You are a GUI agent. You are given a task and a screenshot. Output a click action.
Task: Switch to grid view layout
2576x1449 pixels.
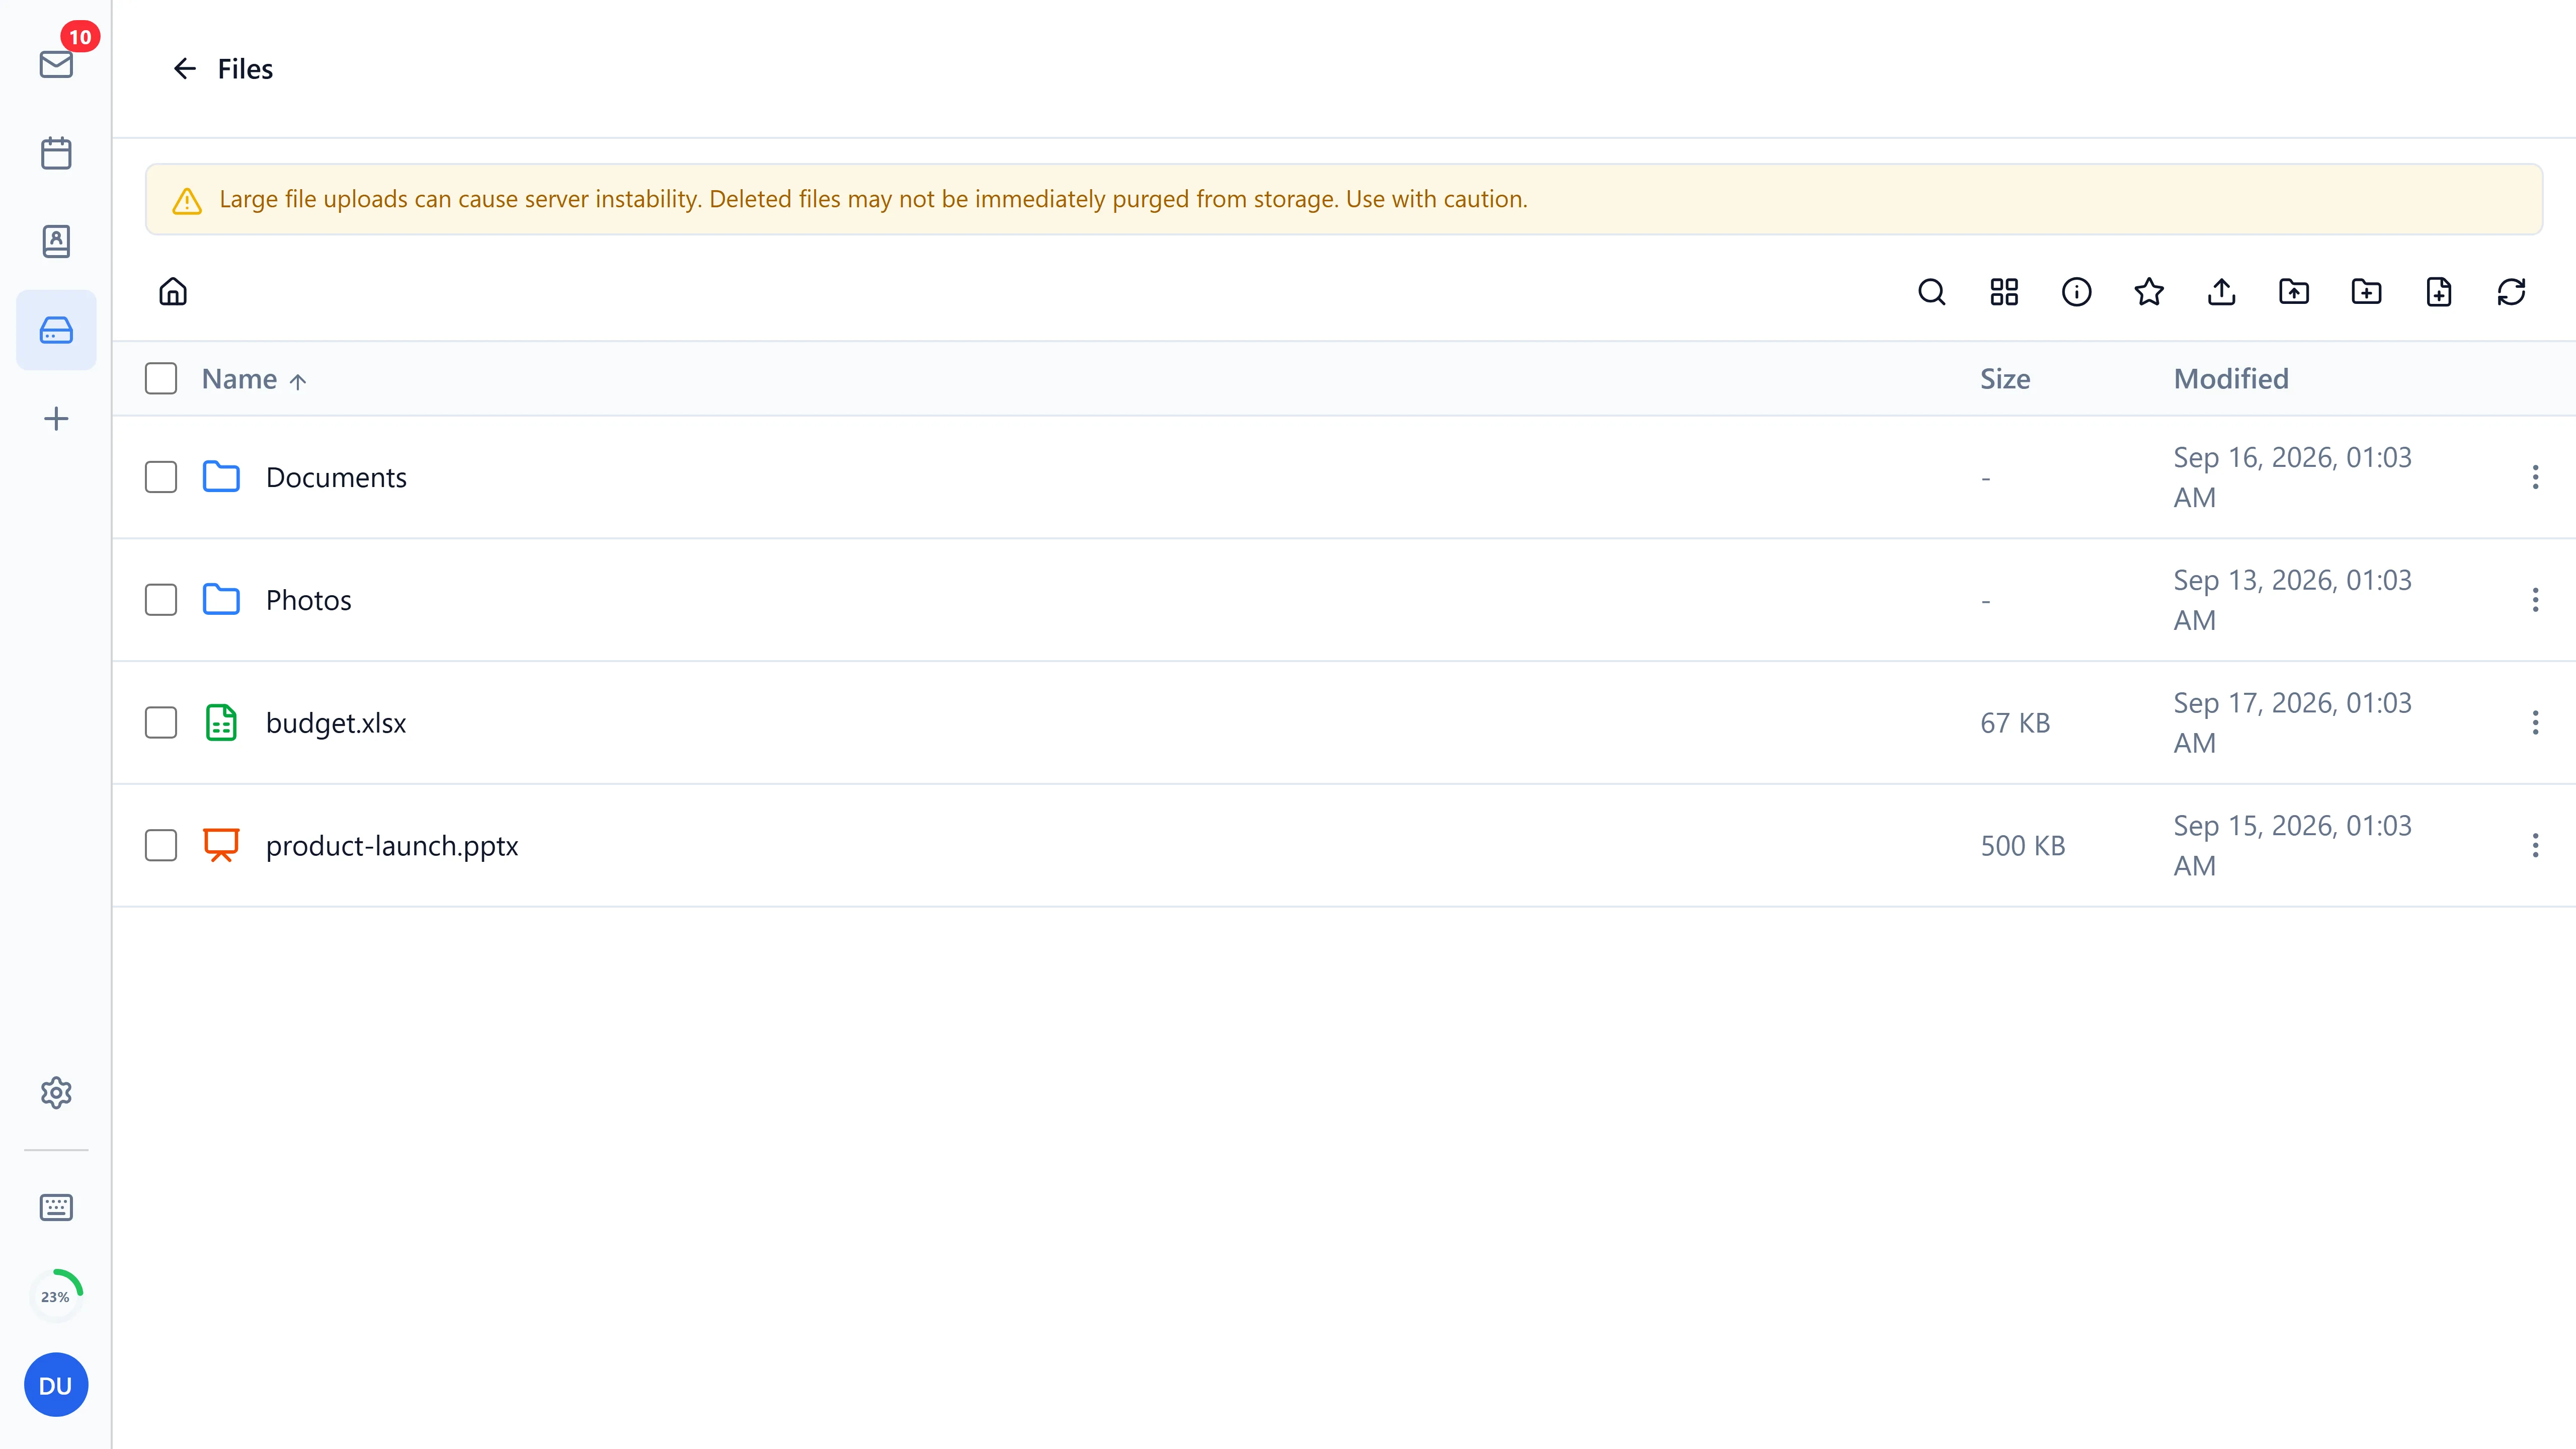2004,291
